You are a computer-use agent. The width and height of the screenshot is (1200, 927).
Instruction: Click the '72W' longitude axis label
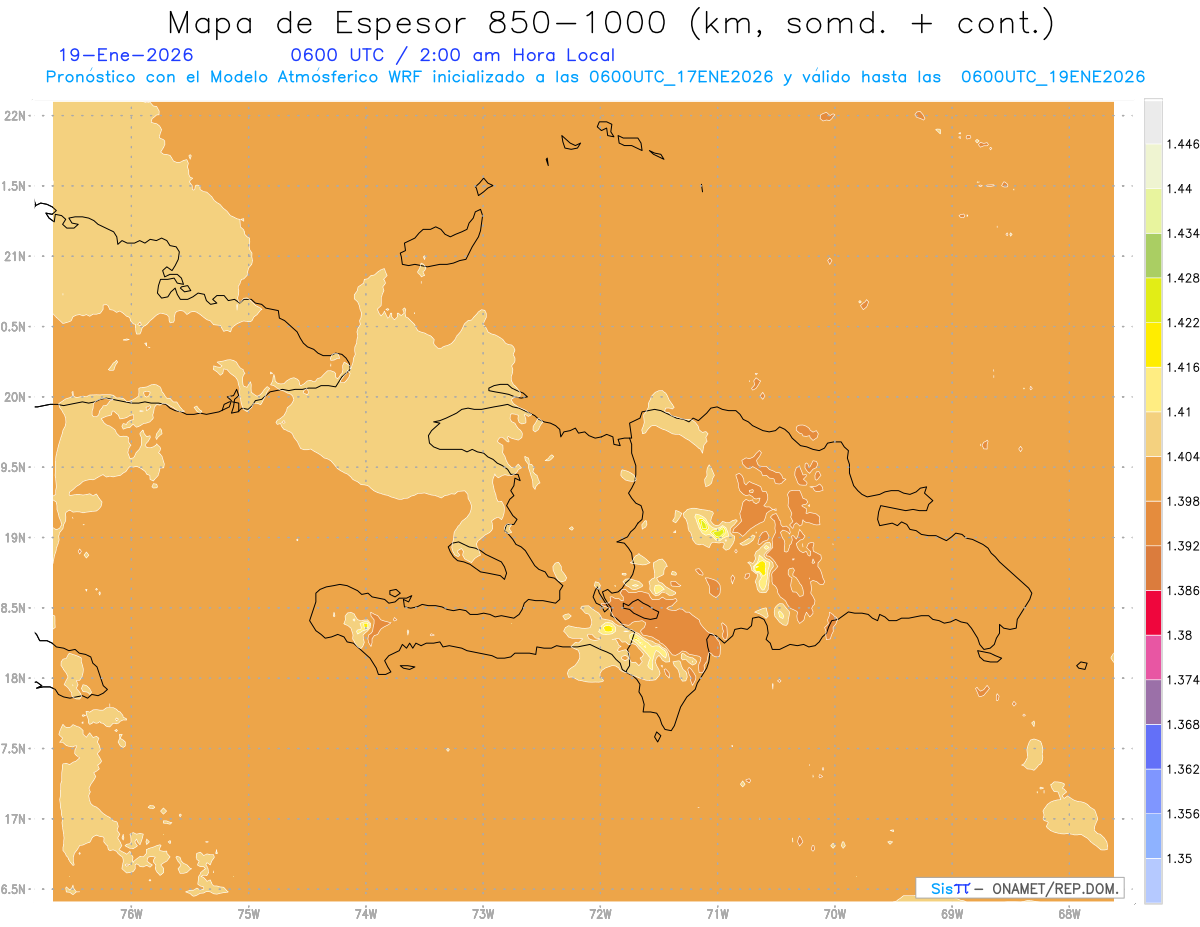coord(600,915)
